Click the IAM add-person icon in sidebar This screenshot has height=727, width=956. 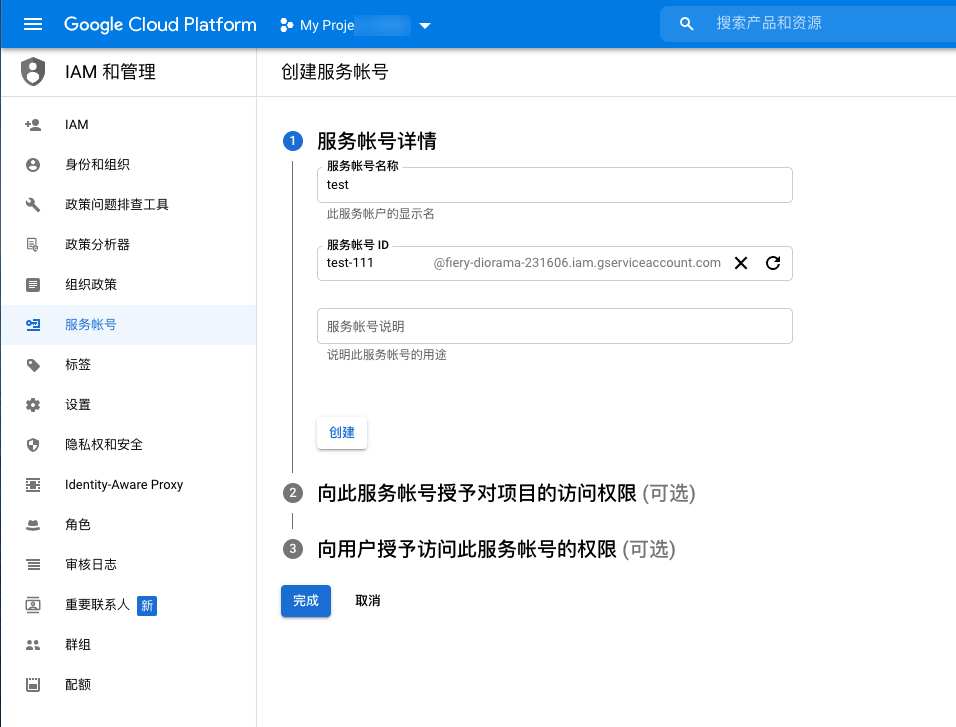(x=33, y=125)
